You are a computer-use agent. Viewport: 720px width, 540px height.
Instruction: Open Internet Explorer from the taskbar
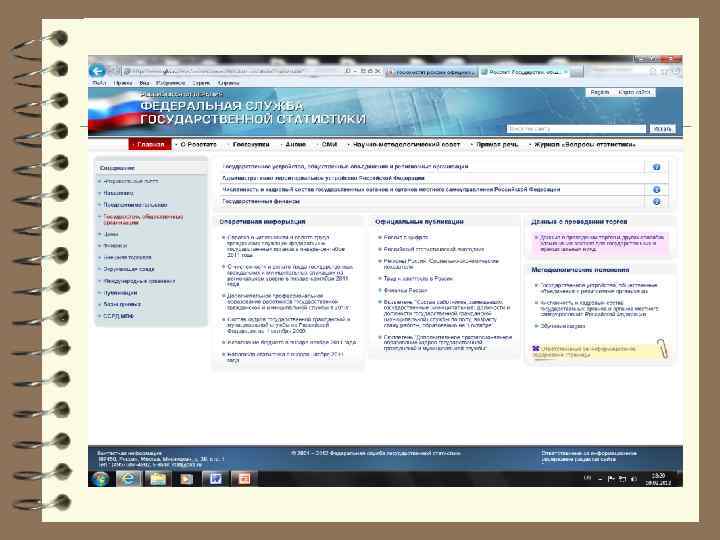(x=129, y=479)
